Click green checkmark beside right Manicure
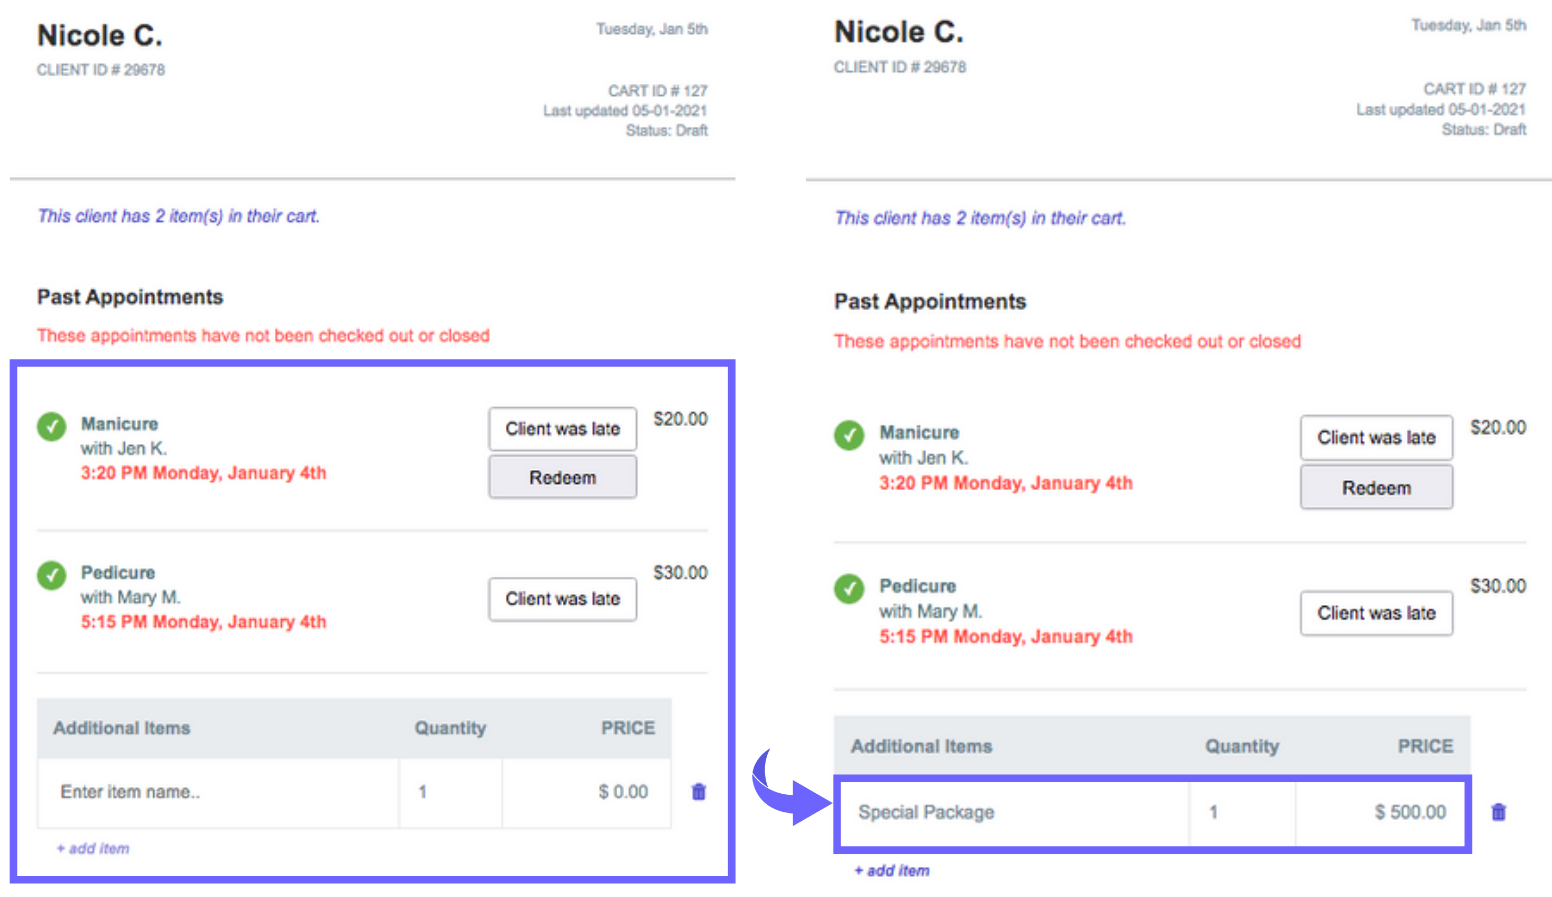Image resolution: width=1552 pixels, height=897 pixels. (849, 436)
